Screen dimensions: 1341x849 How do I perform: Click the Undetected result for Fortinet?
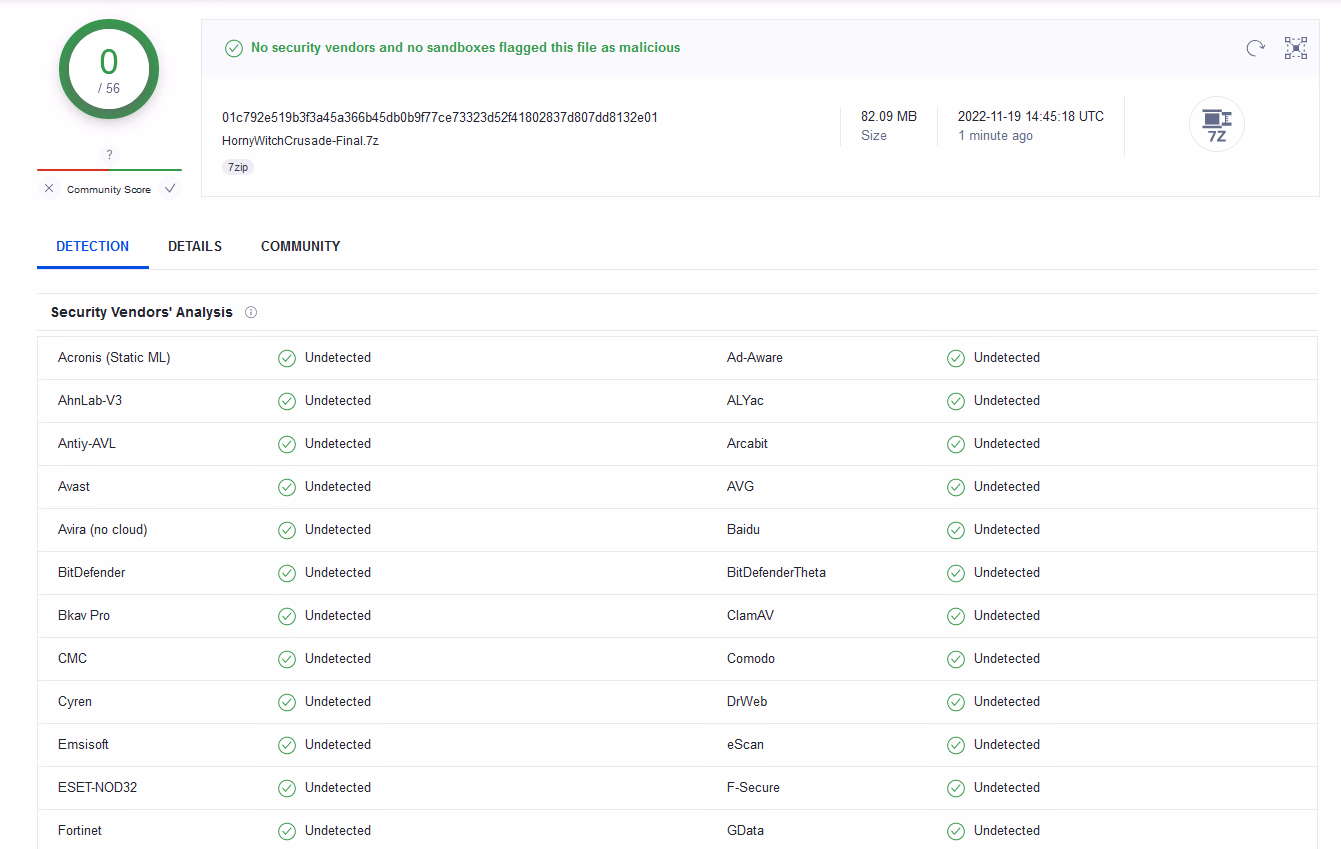[x=338, y=831]
